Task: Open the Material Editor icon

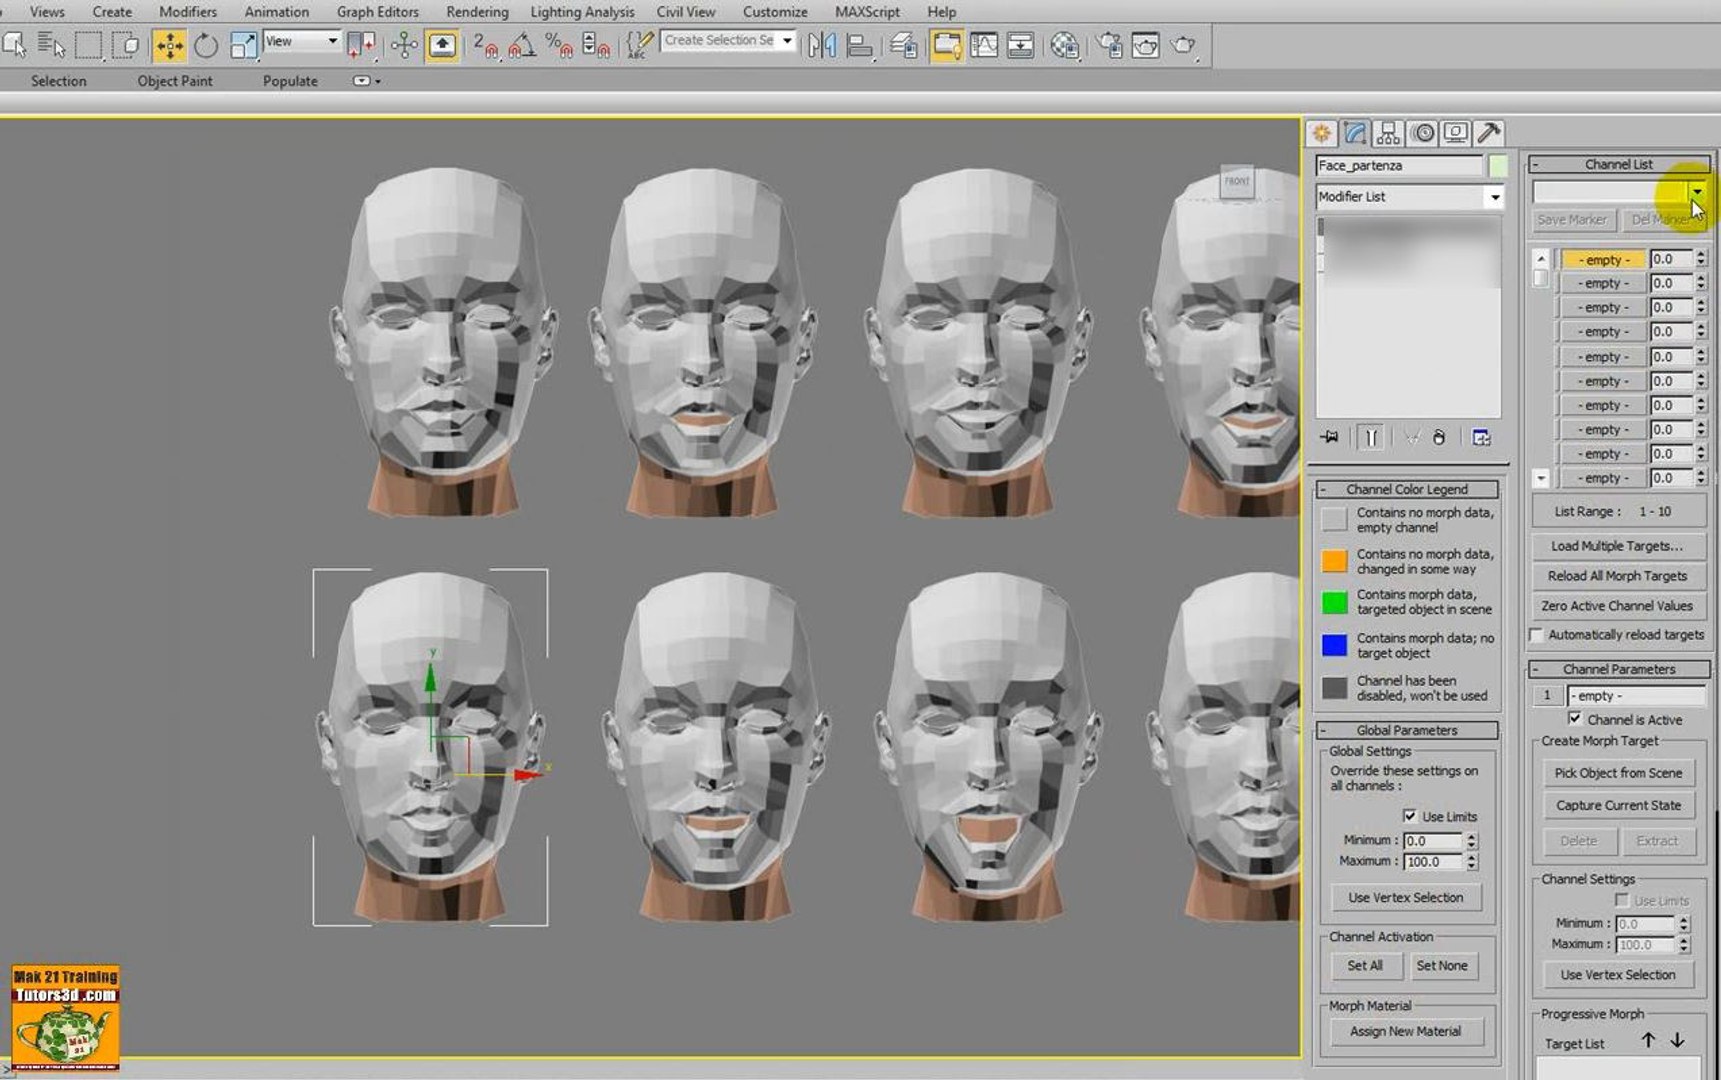Action: [1065, 45]
